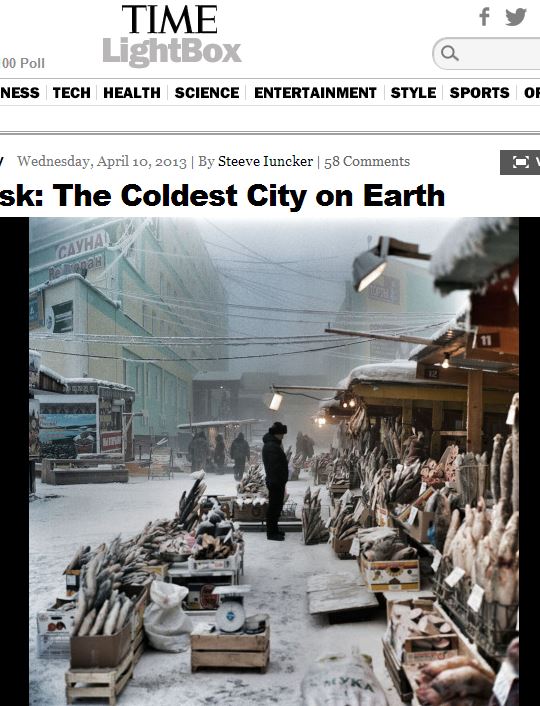Click the LightBox logo
The height and width of the screenshot is (706, 540).
coord(172,52)
